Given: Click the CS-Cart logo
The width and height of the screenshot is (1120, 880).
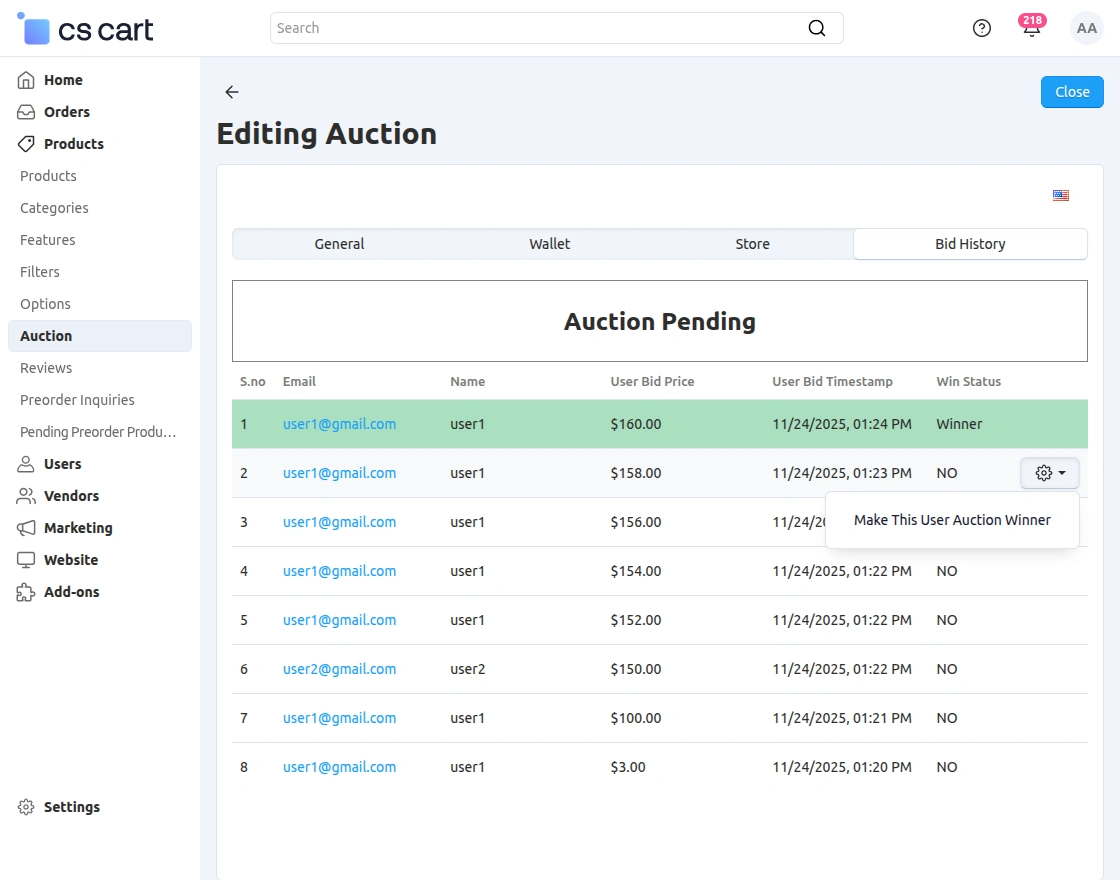Looking at the screenshot, I should (x=87, y=29).
